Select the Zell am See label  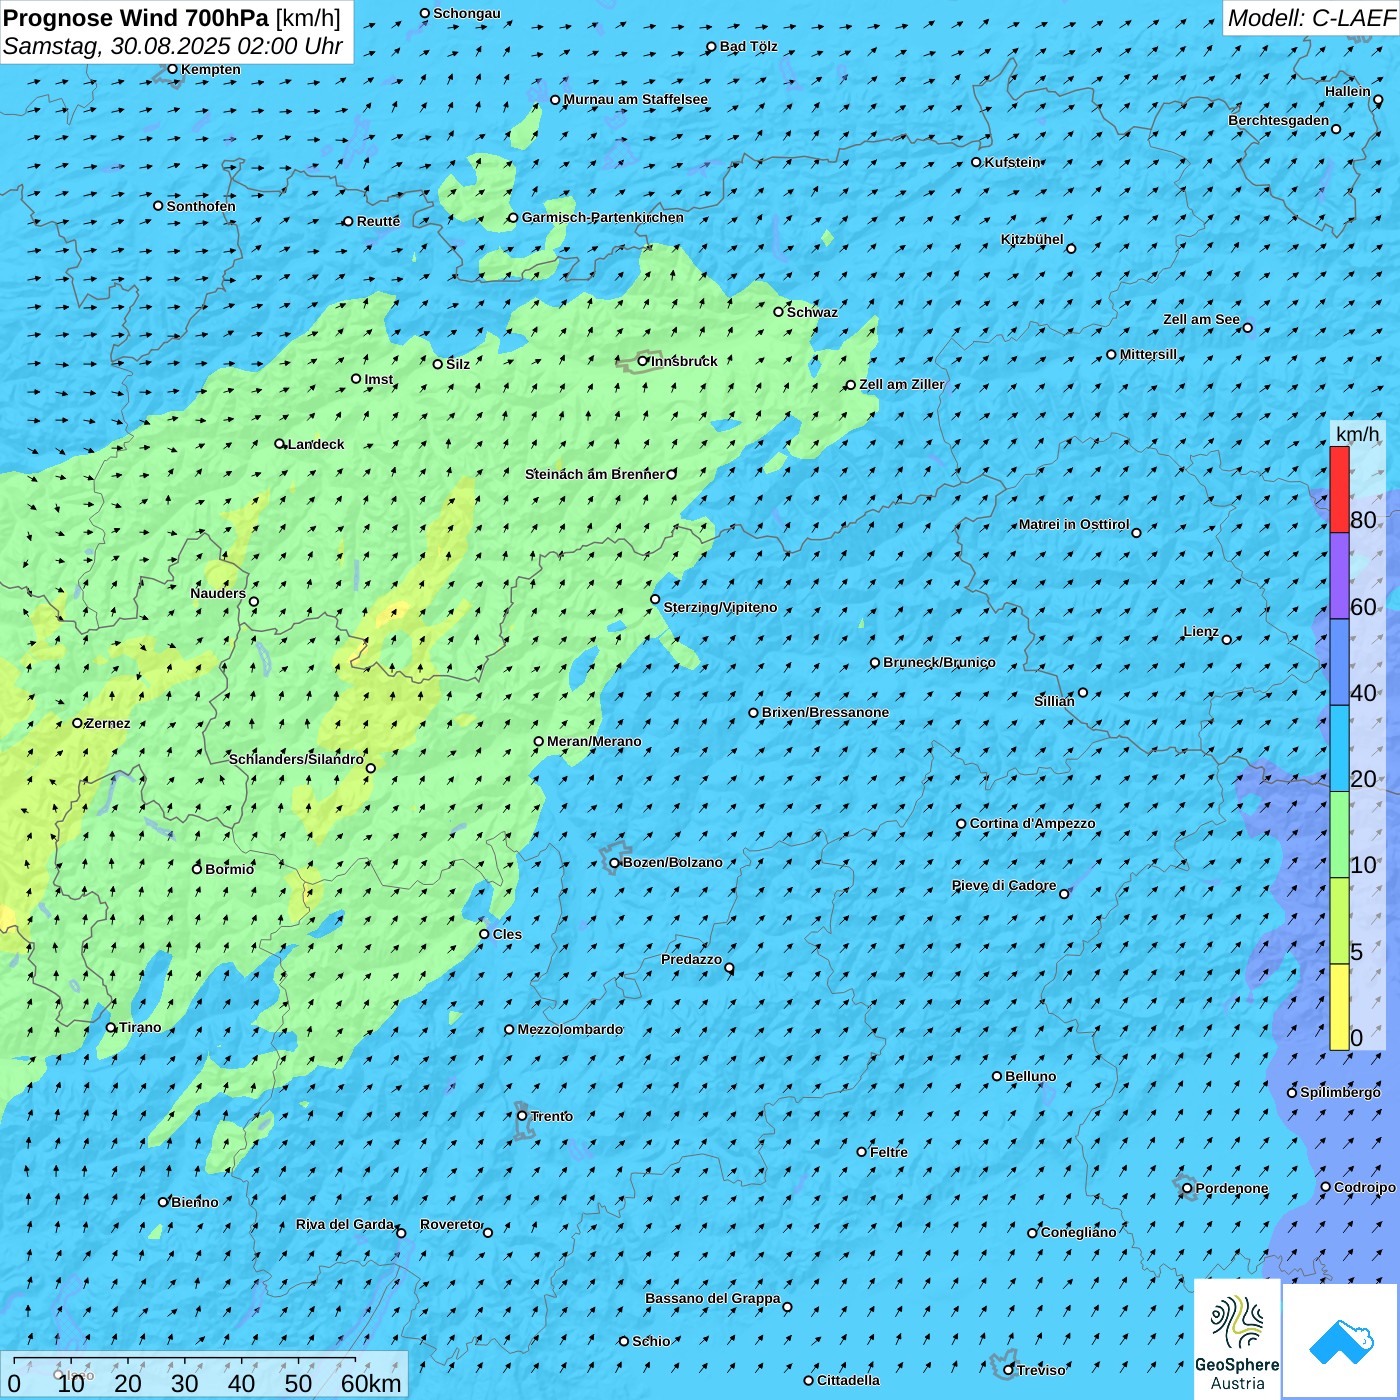[x=1201, y=319]
